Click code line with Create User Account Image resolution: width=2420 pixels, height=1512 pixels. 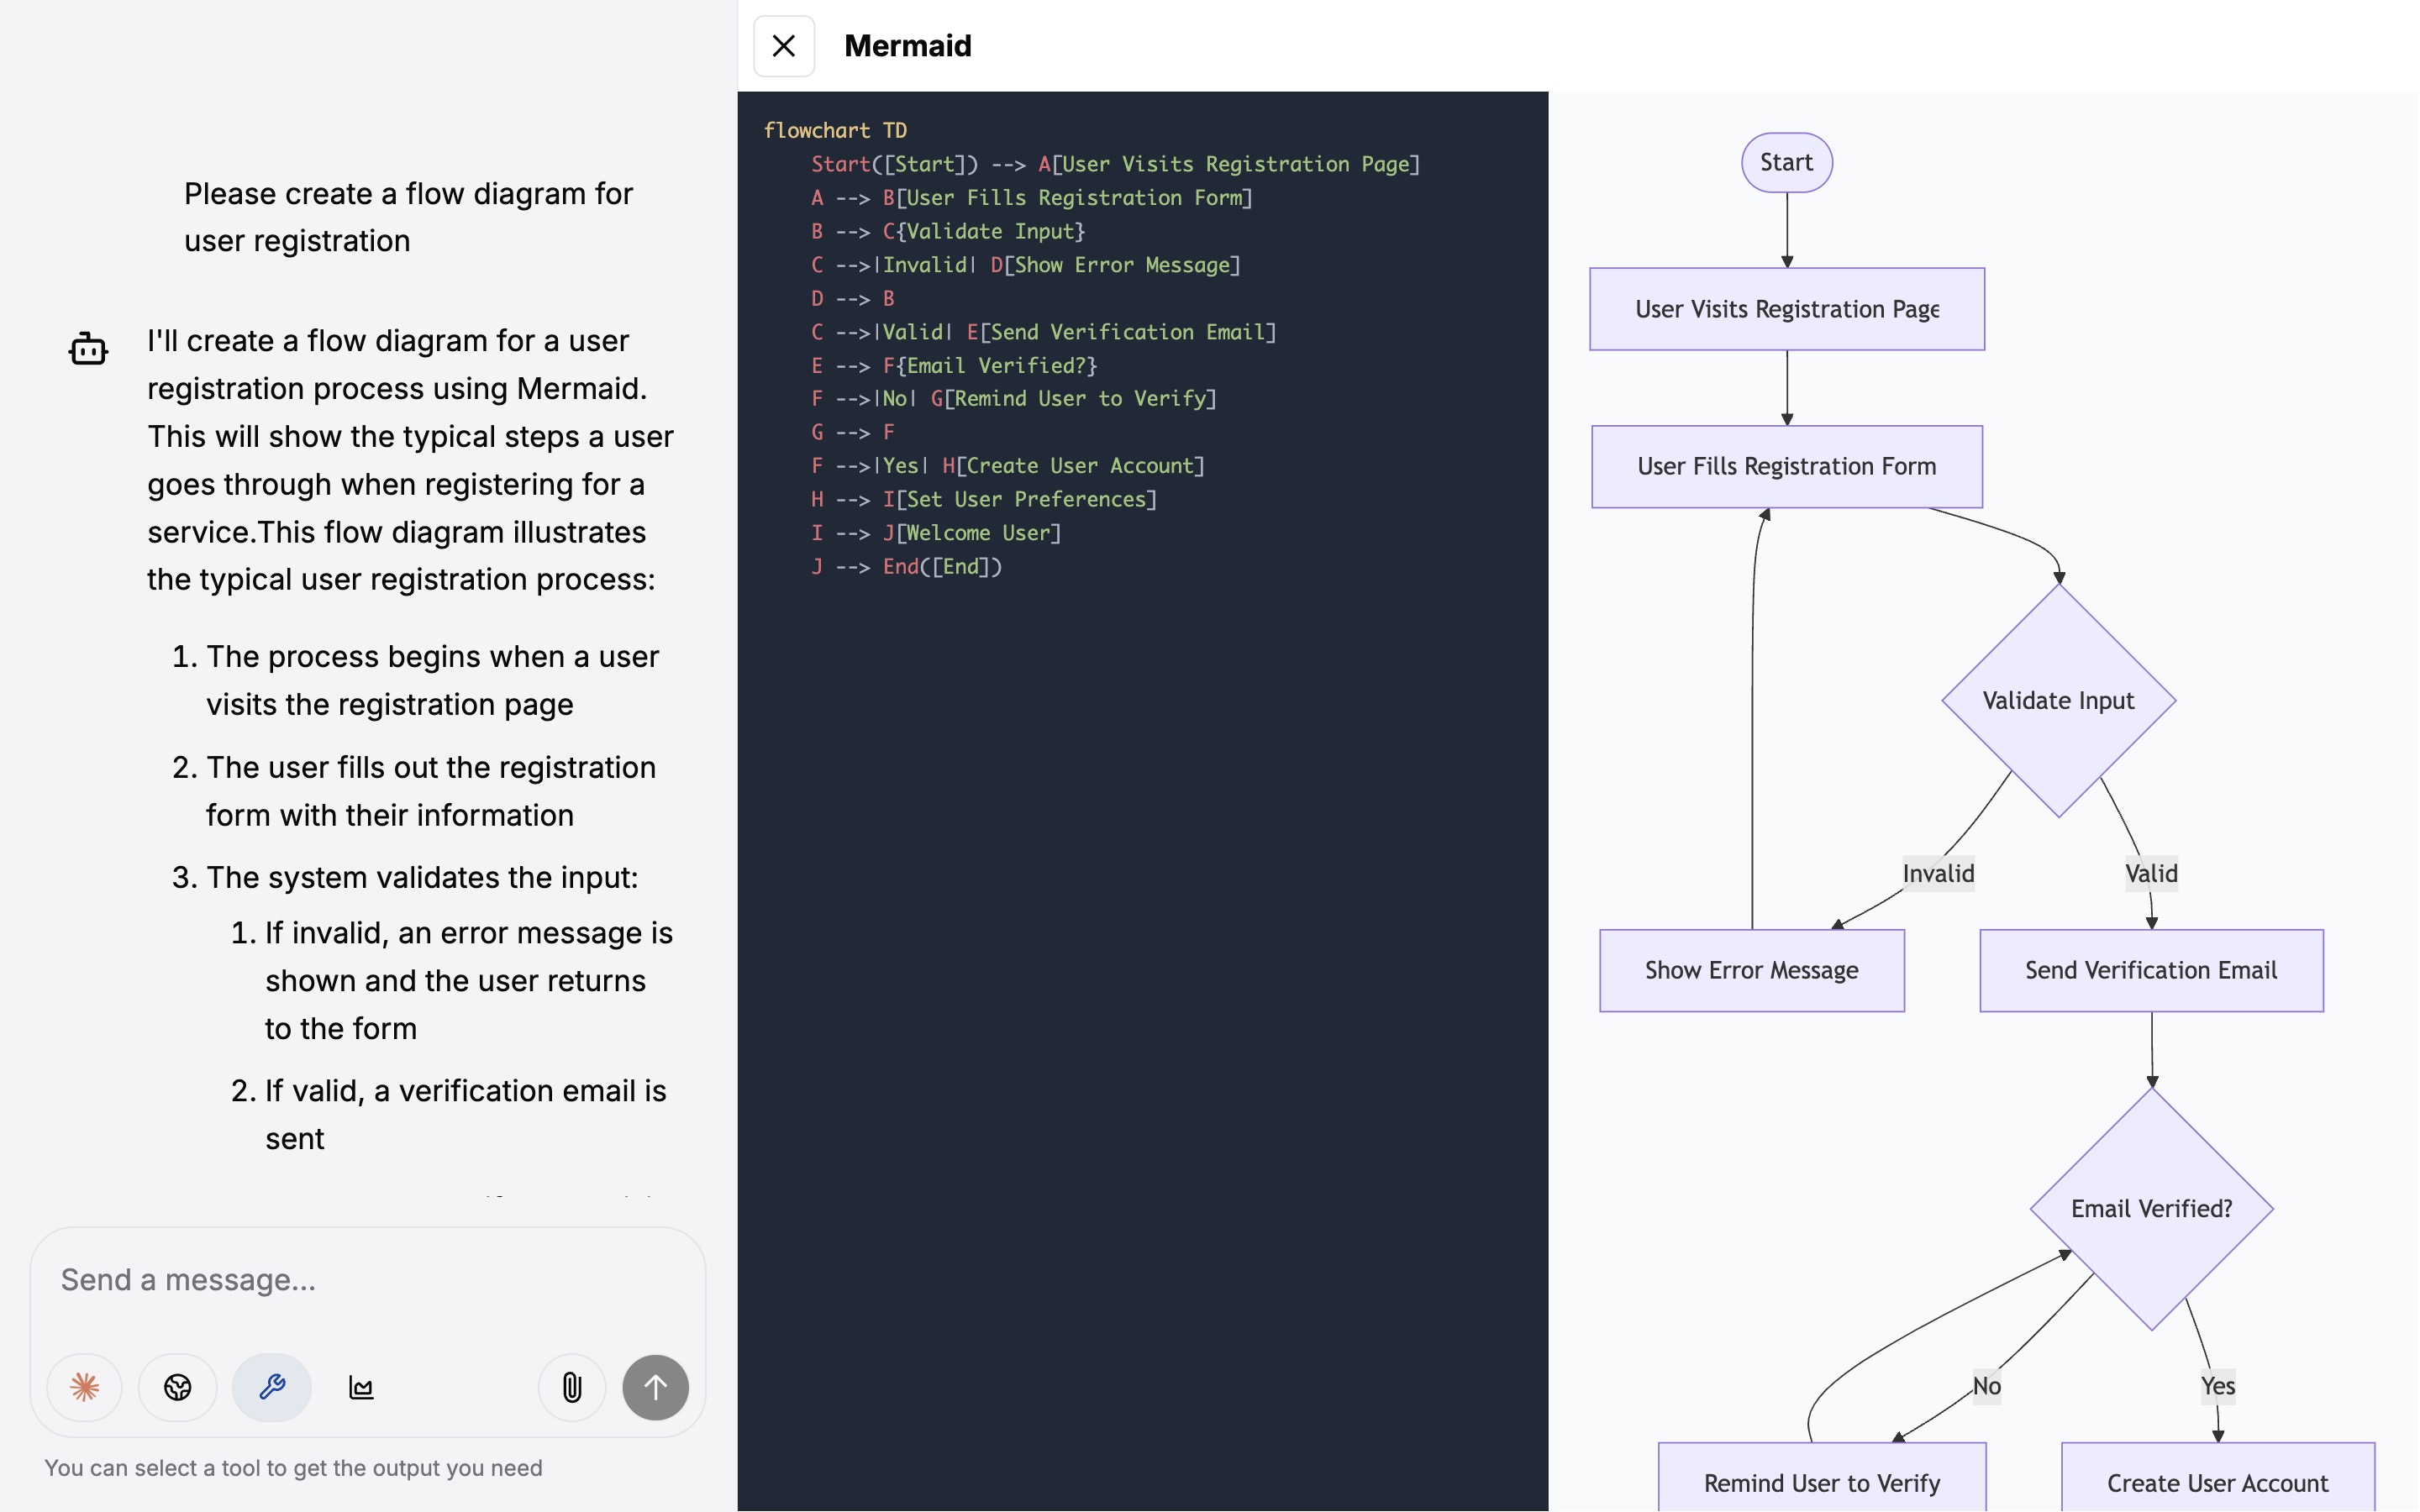pos(1008,466)
